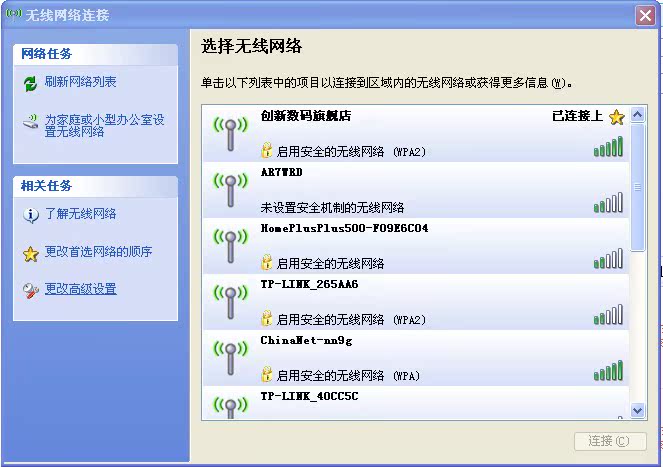Click the tools icon beside 更改高级设置
Image resolution: width=663 pixels, height=467 pixels.
[30, 291]
